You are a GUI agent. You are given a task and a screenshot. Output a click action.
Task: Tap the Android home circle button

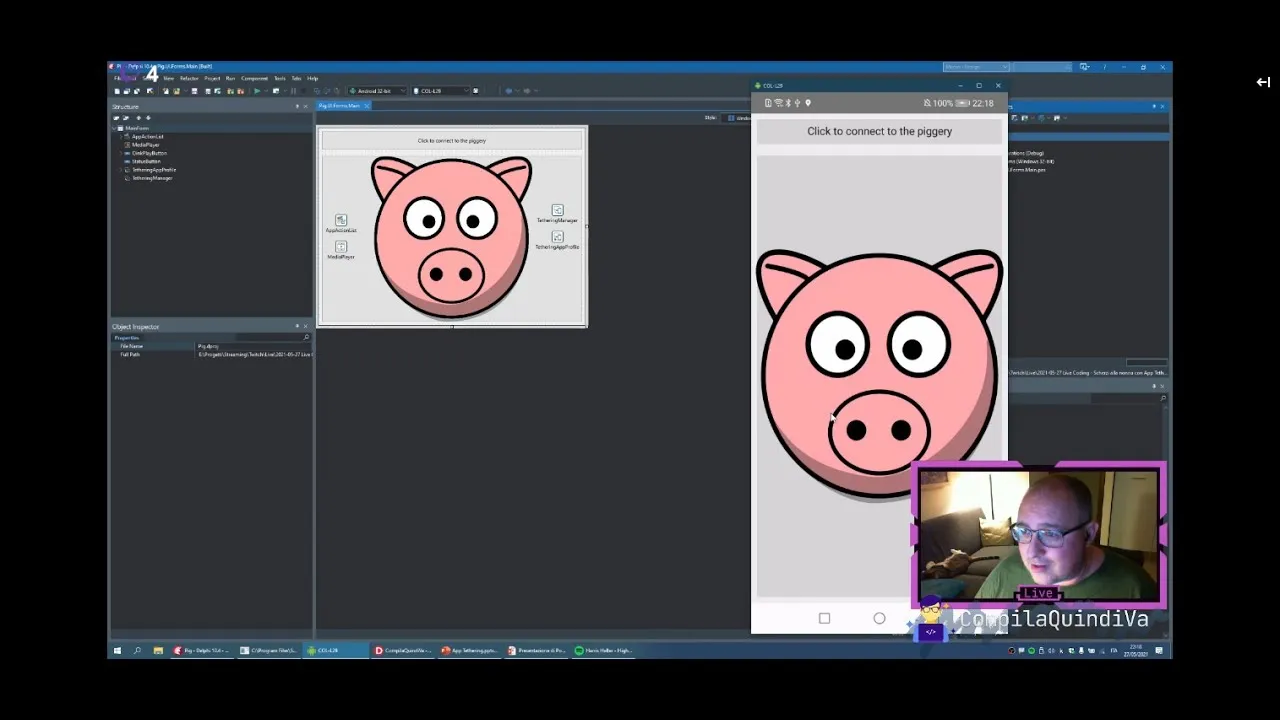click(879, 618)
